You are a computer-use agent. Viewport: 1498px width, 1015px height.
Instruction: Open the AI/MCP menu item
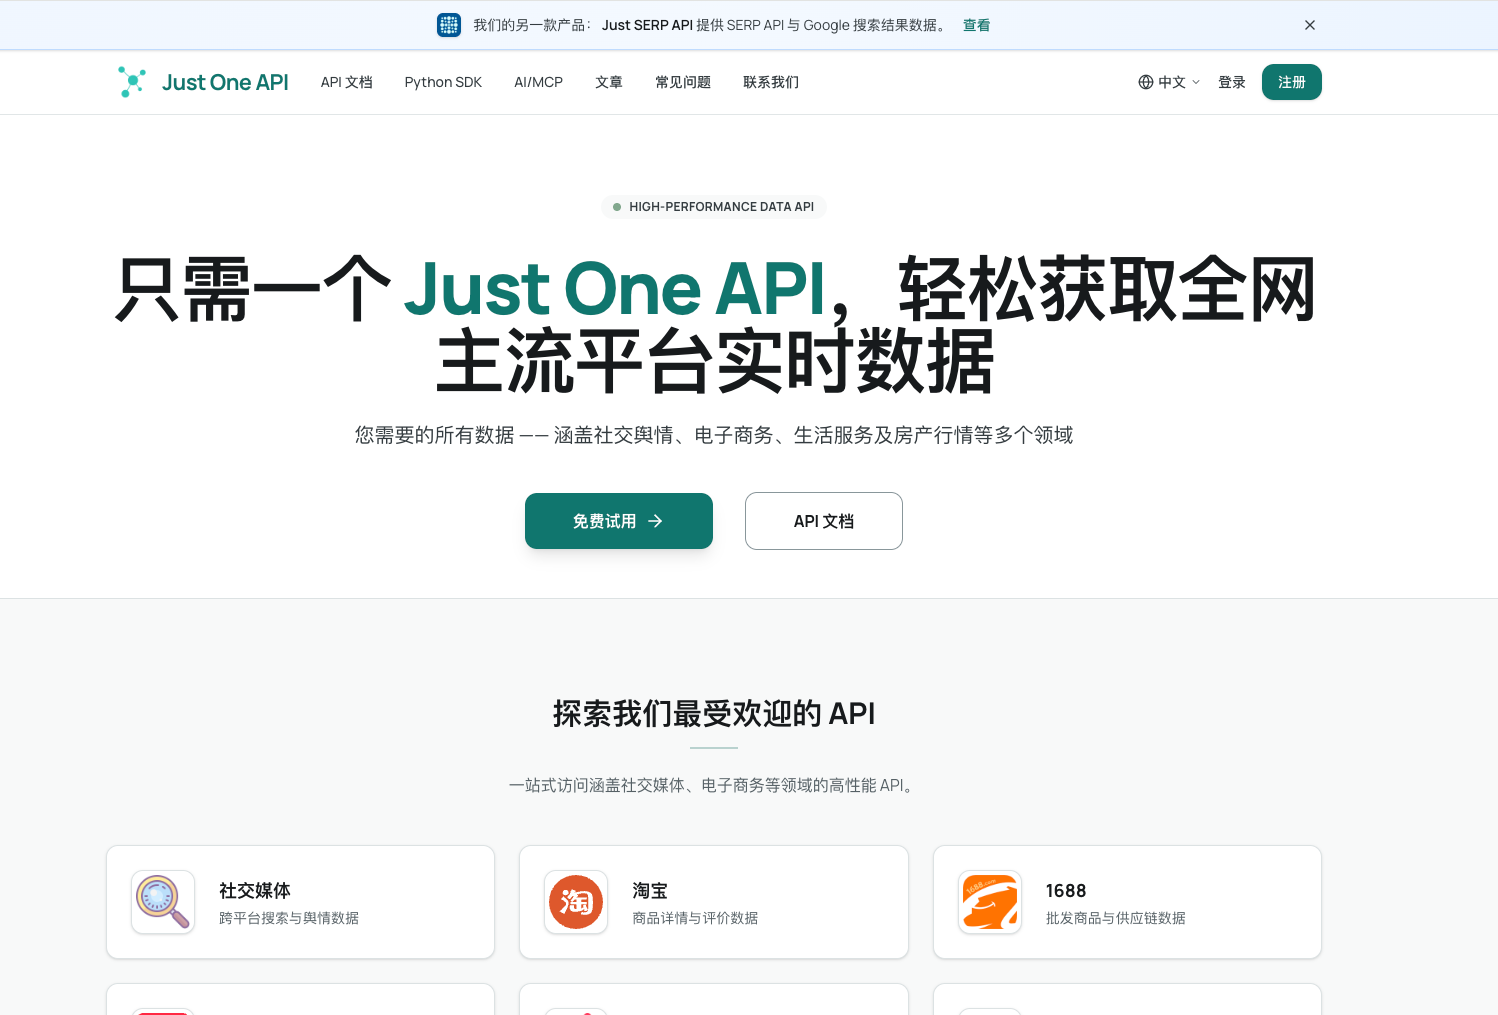click(538, 82)
